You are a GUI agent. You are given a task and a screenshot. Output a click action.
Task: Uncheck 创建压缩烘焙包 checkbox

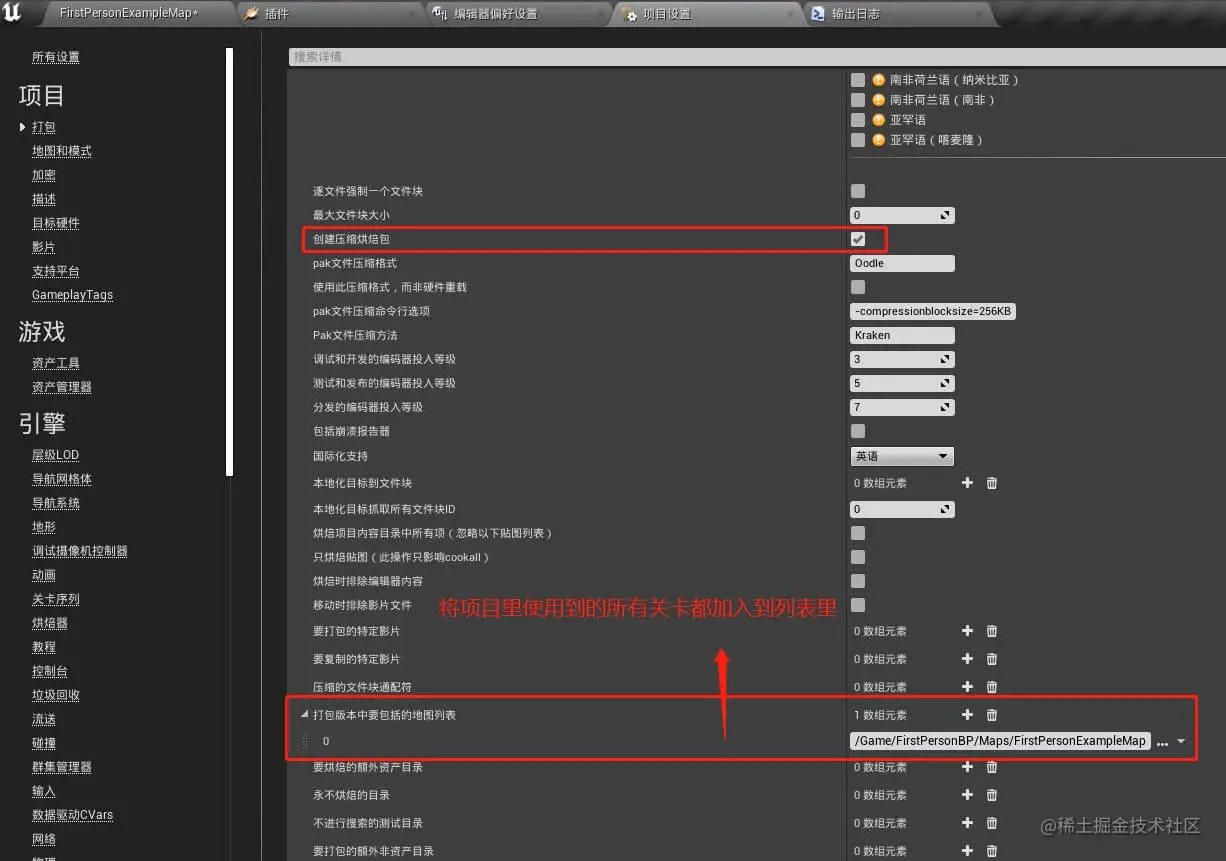click(857, 239)
